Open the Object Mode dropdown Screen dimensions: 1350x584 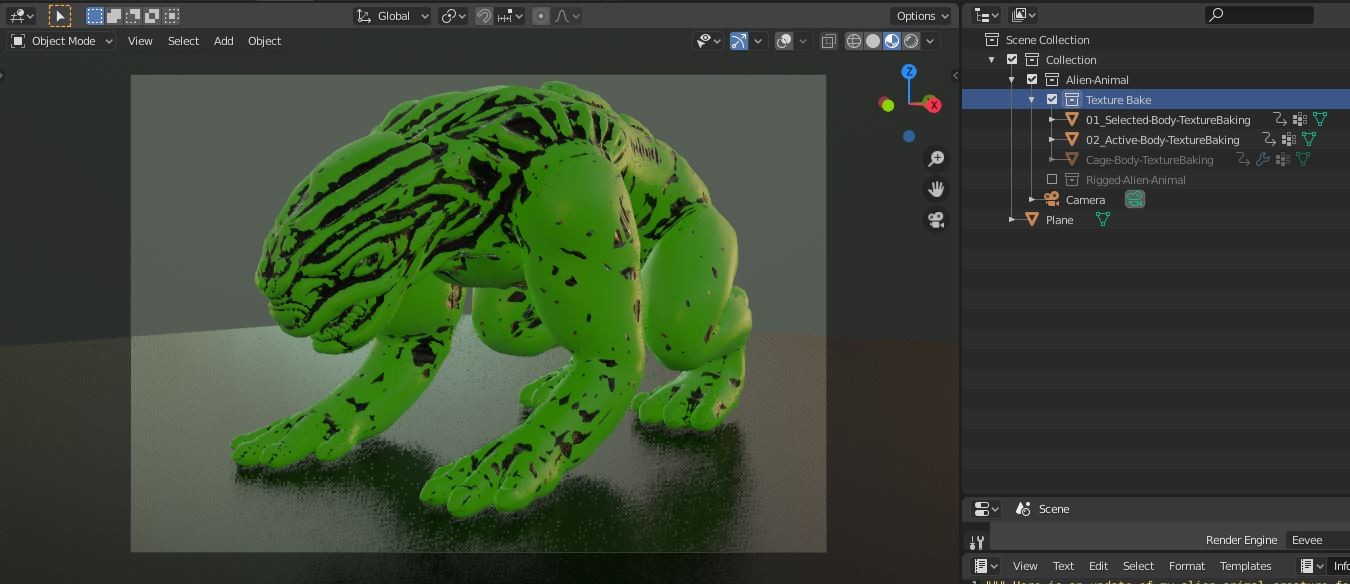pyautogui.click(x=62, y=41)
